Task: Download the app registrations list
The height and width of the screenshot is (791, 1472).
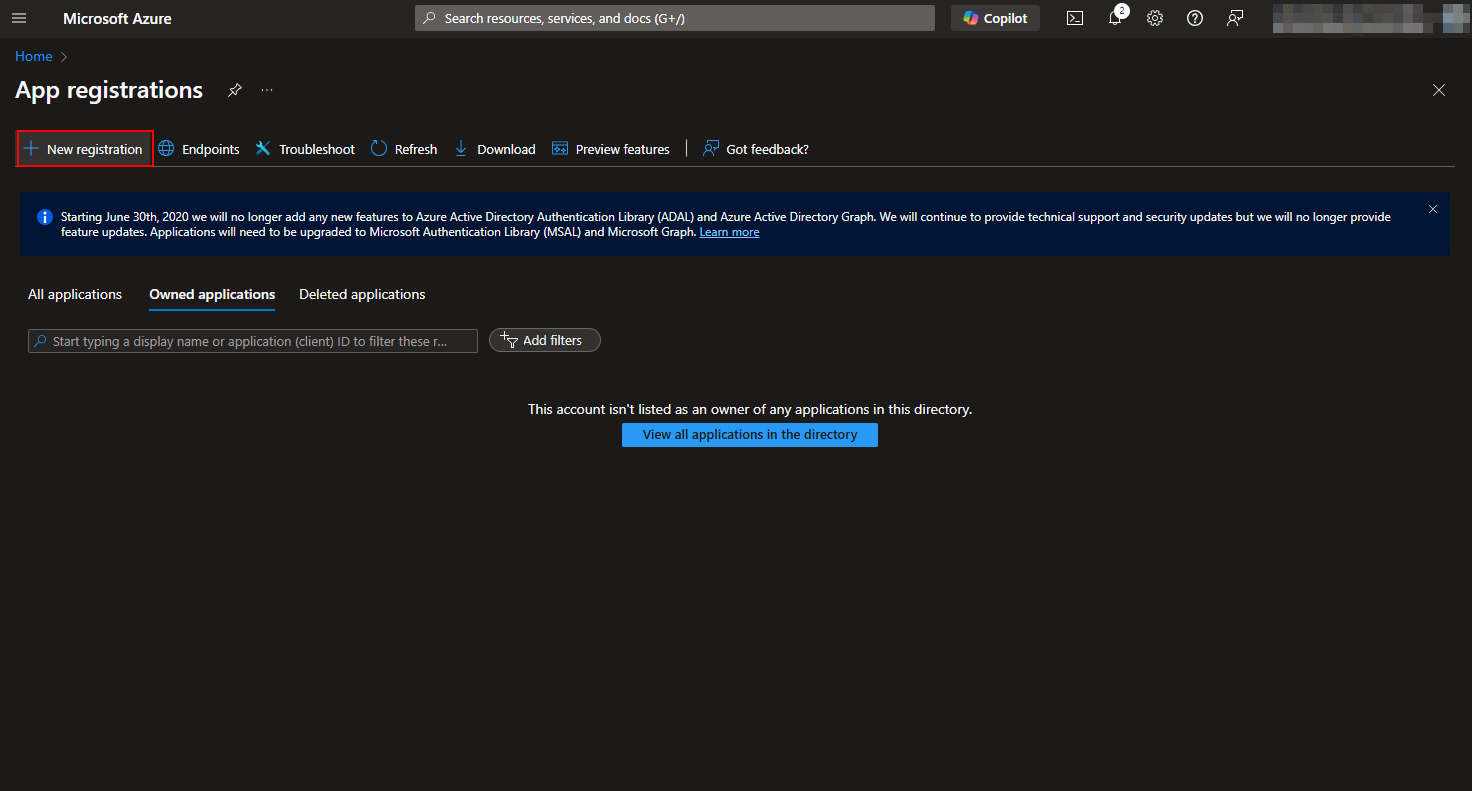Action: pos(495,149)
